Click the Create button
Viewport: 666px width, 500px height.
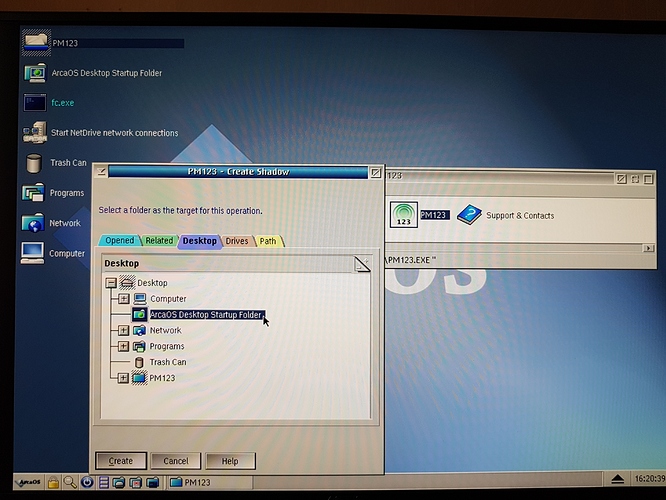tap(121, 461)
